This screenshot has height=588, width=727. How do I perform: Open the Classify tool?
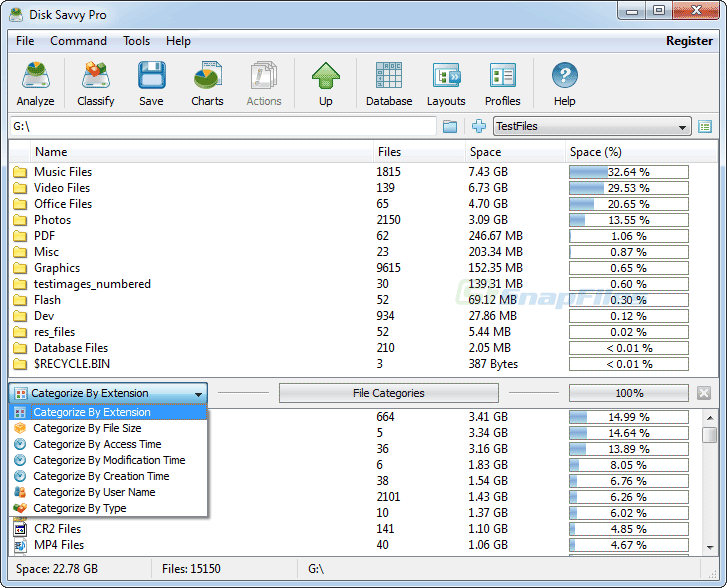[x=96, y=83]
